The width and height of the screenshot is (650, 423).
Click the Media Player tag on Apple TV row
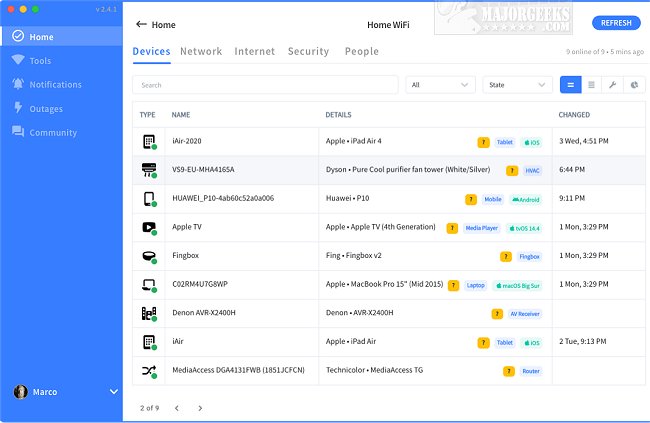click(x=481, y=228)
